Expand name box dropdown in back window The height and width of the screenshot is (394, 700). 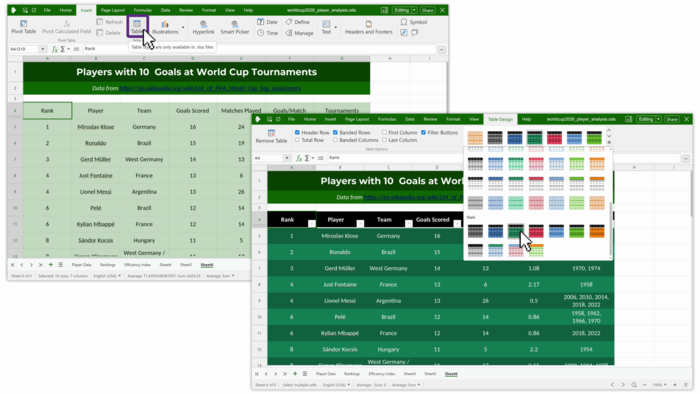click(x=42, y=49)
